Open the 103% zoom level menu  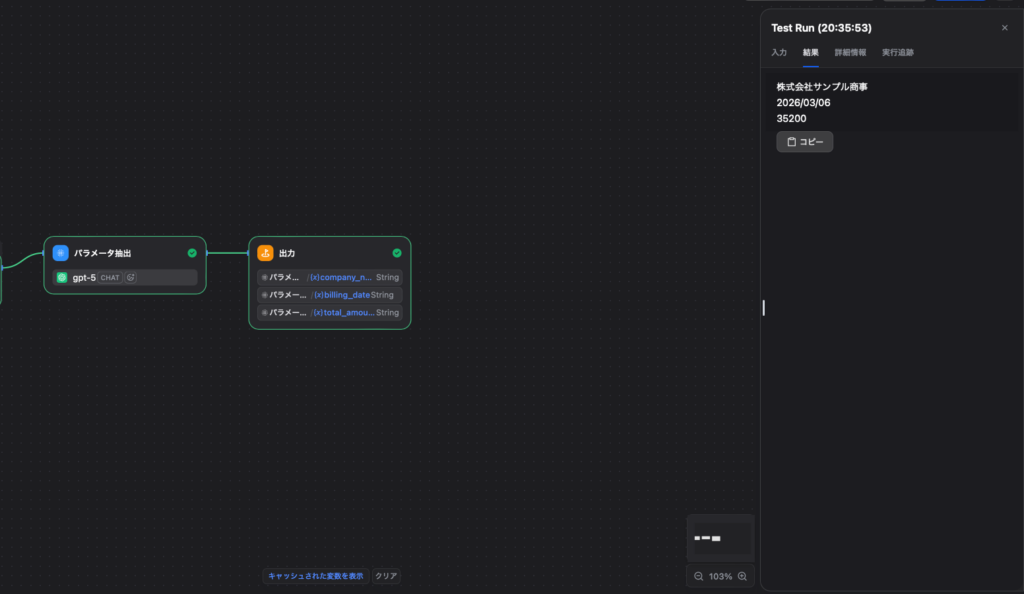[720, 576]
